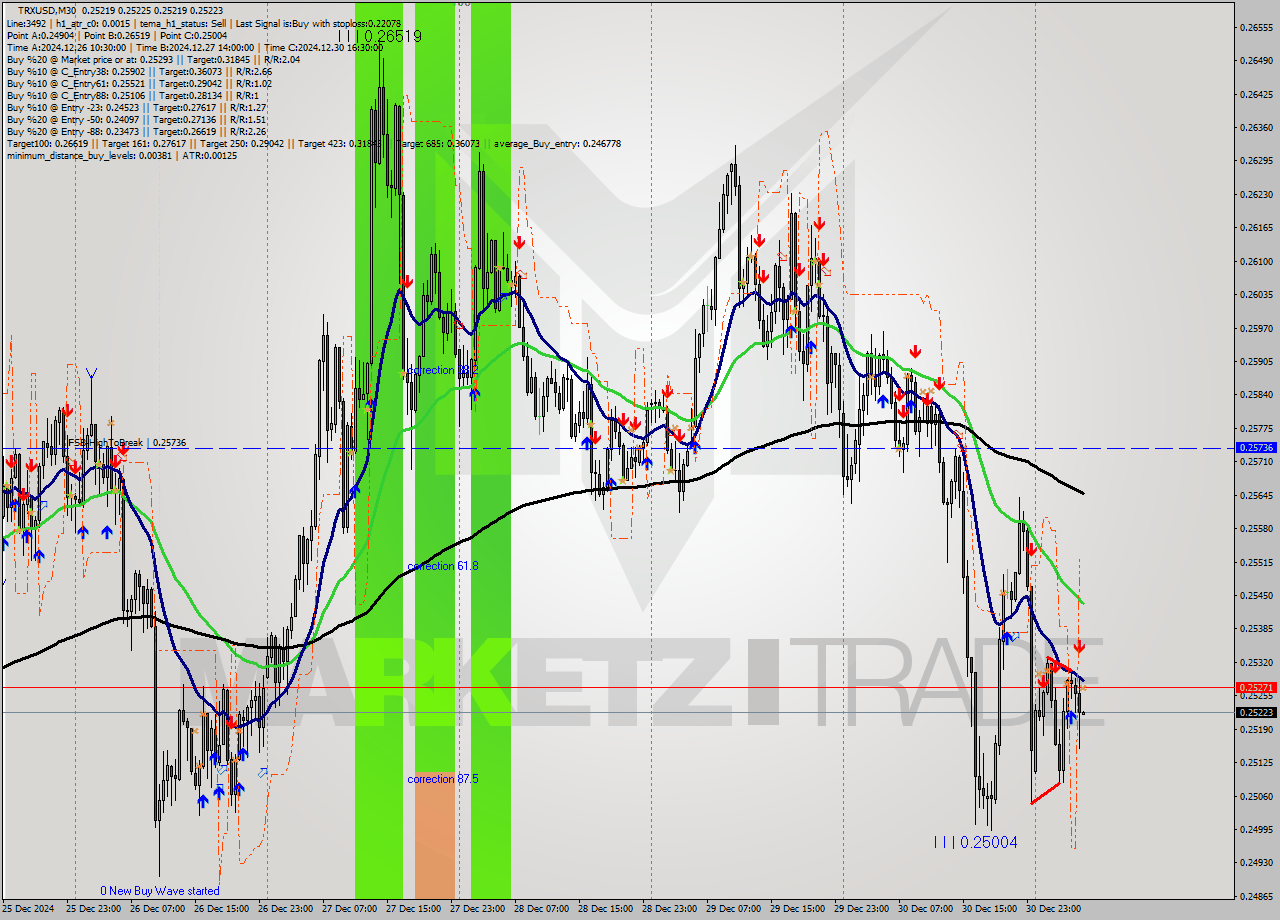Click the 0.24865 price axis label

click(1256, 896)
